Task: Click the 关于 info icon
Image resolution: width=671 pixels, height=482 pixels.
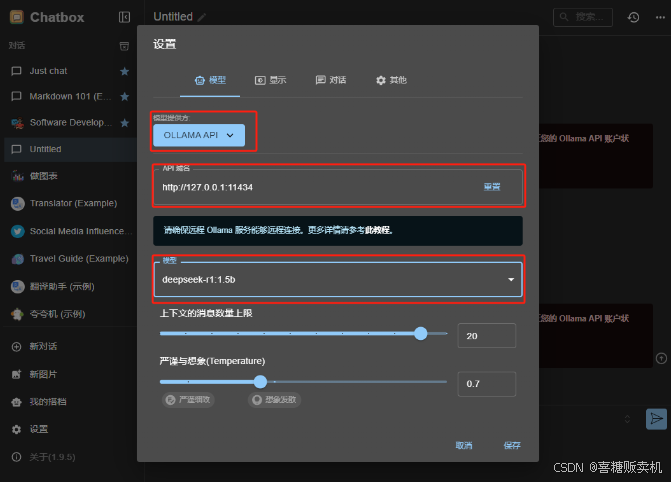Action: point(16,457)
